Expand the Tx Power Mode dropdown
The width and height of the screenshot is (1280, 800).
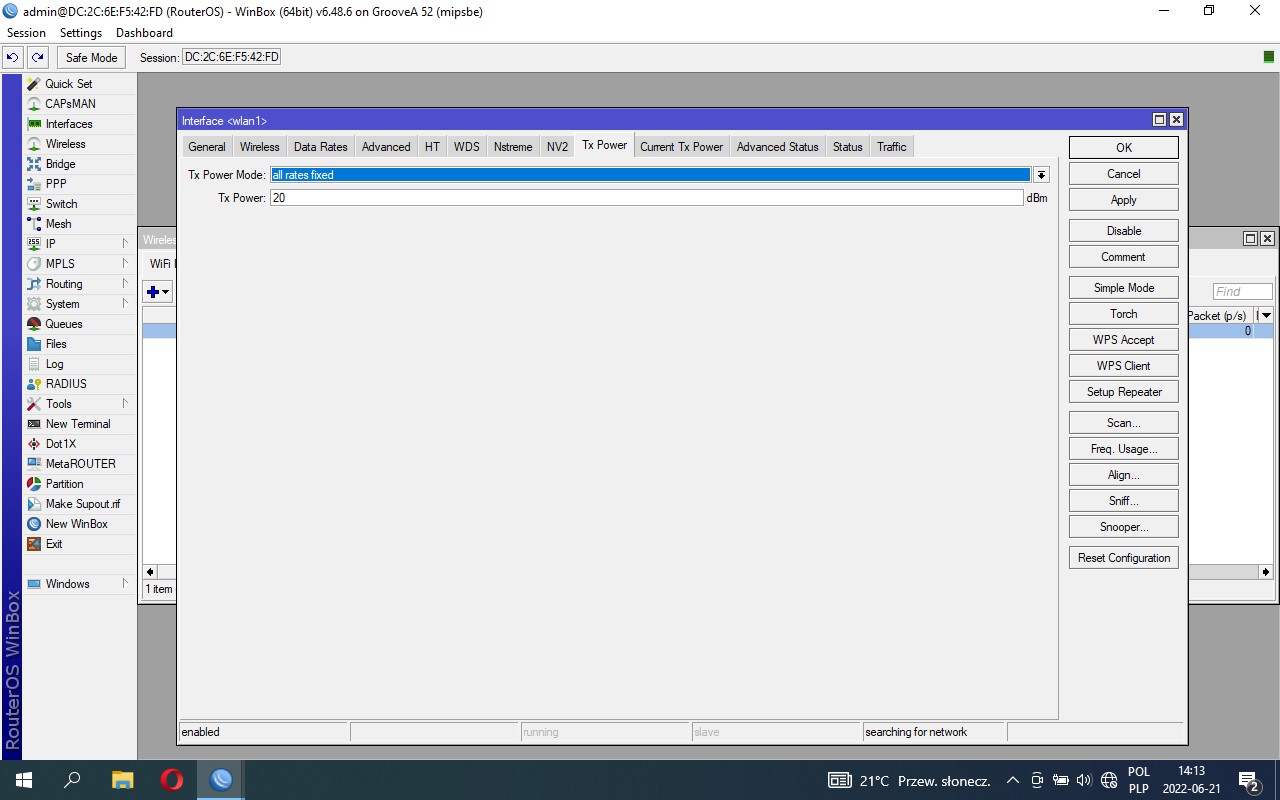click(1041, 175)
